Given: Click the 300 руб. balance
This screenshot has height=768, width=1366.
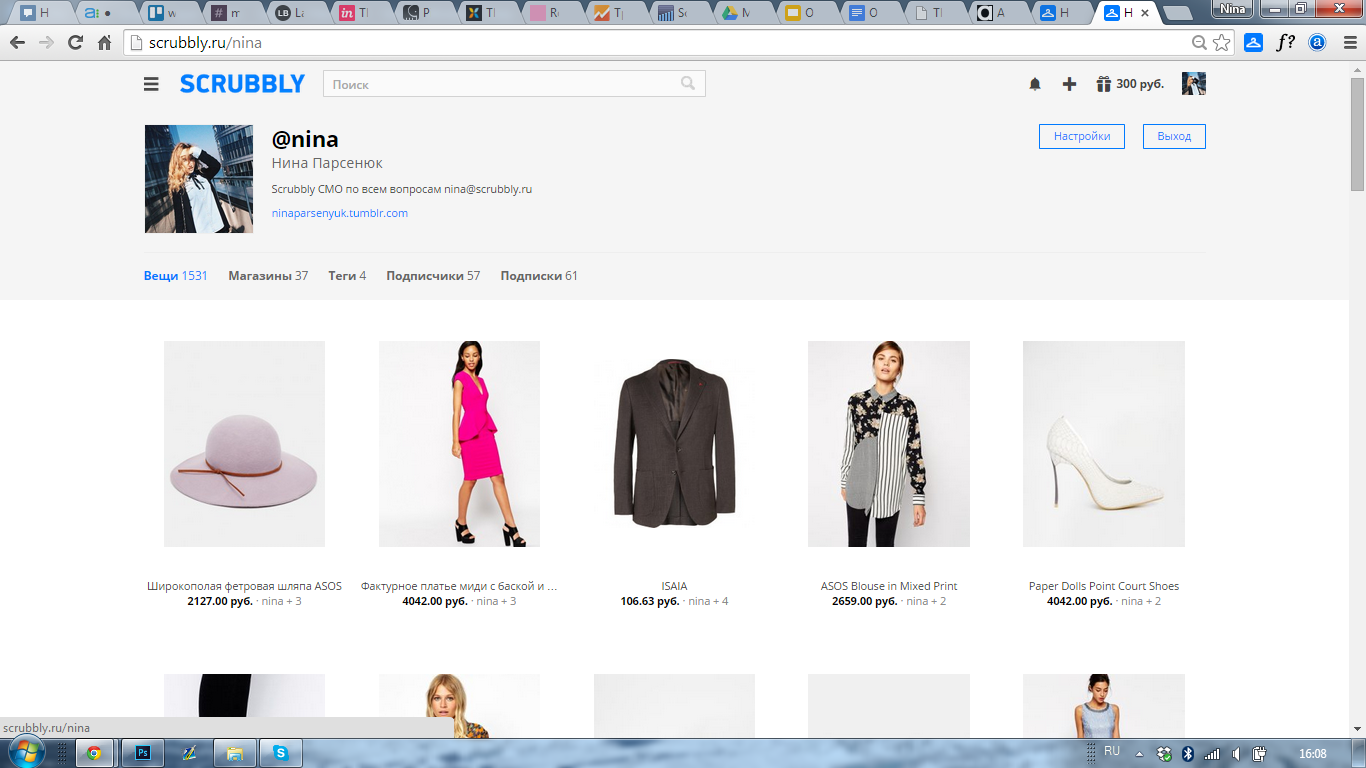Looking at the screenshot, I should [1140, 84].
